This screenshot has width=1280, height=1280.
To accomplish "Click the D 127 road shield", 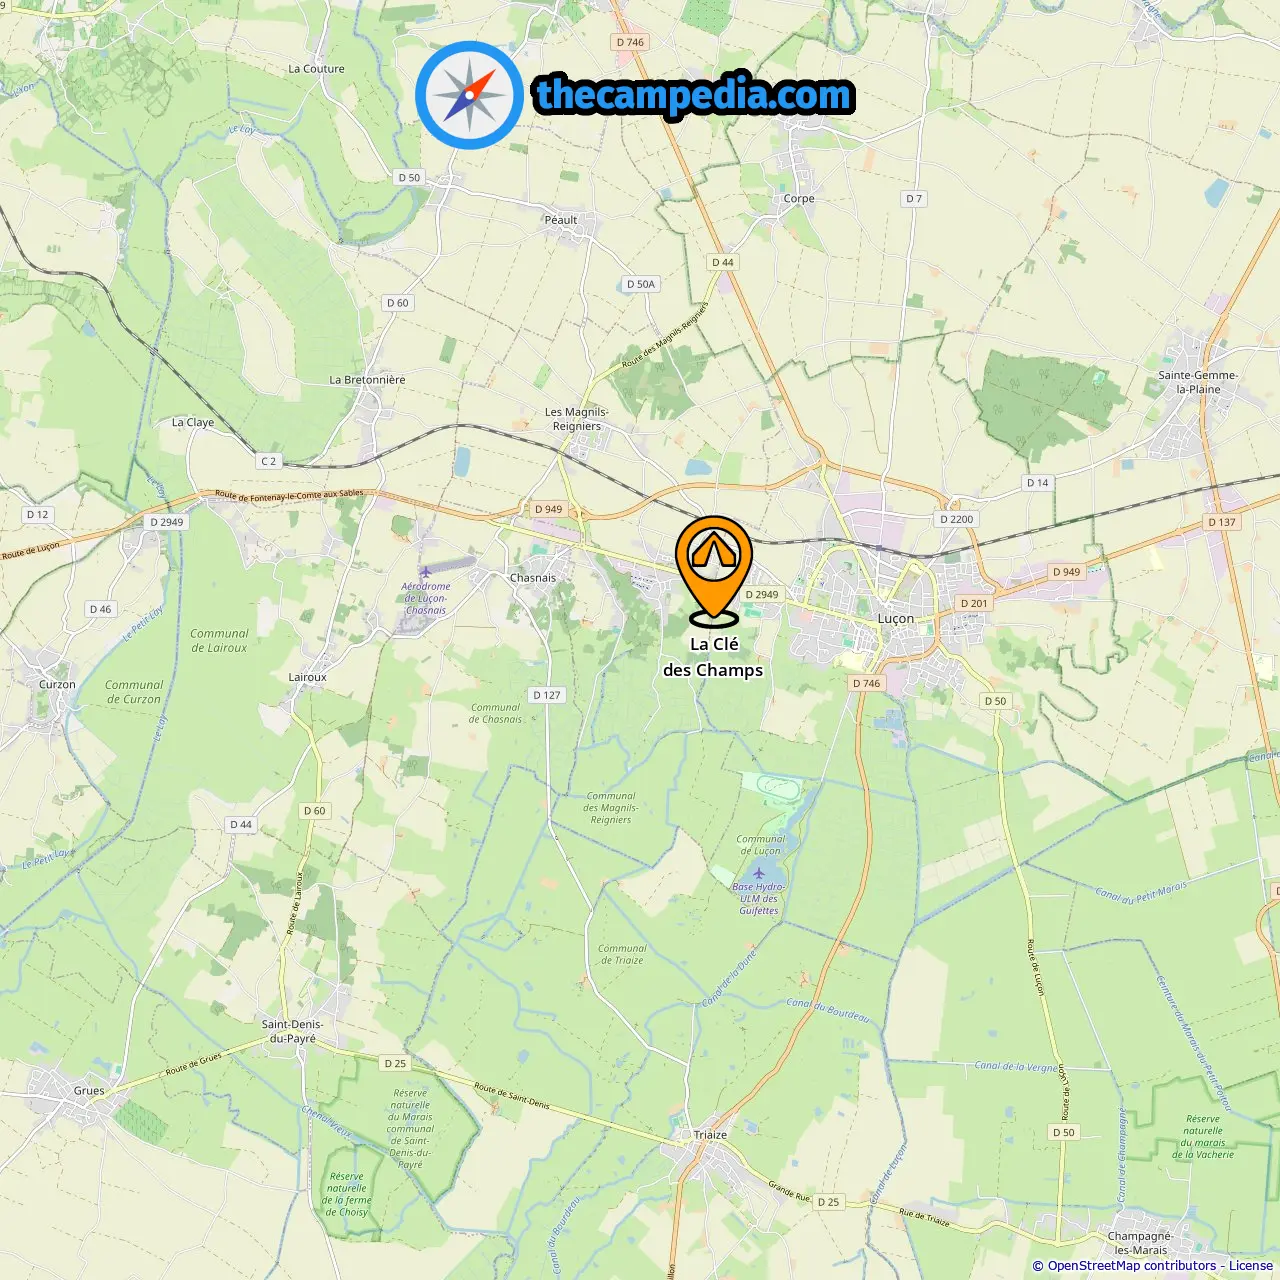I will click(547, 695).
